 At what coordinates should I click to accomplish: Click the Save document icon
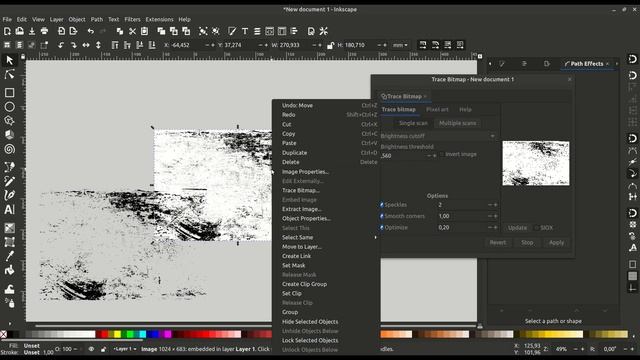pos(32,31)
